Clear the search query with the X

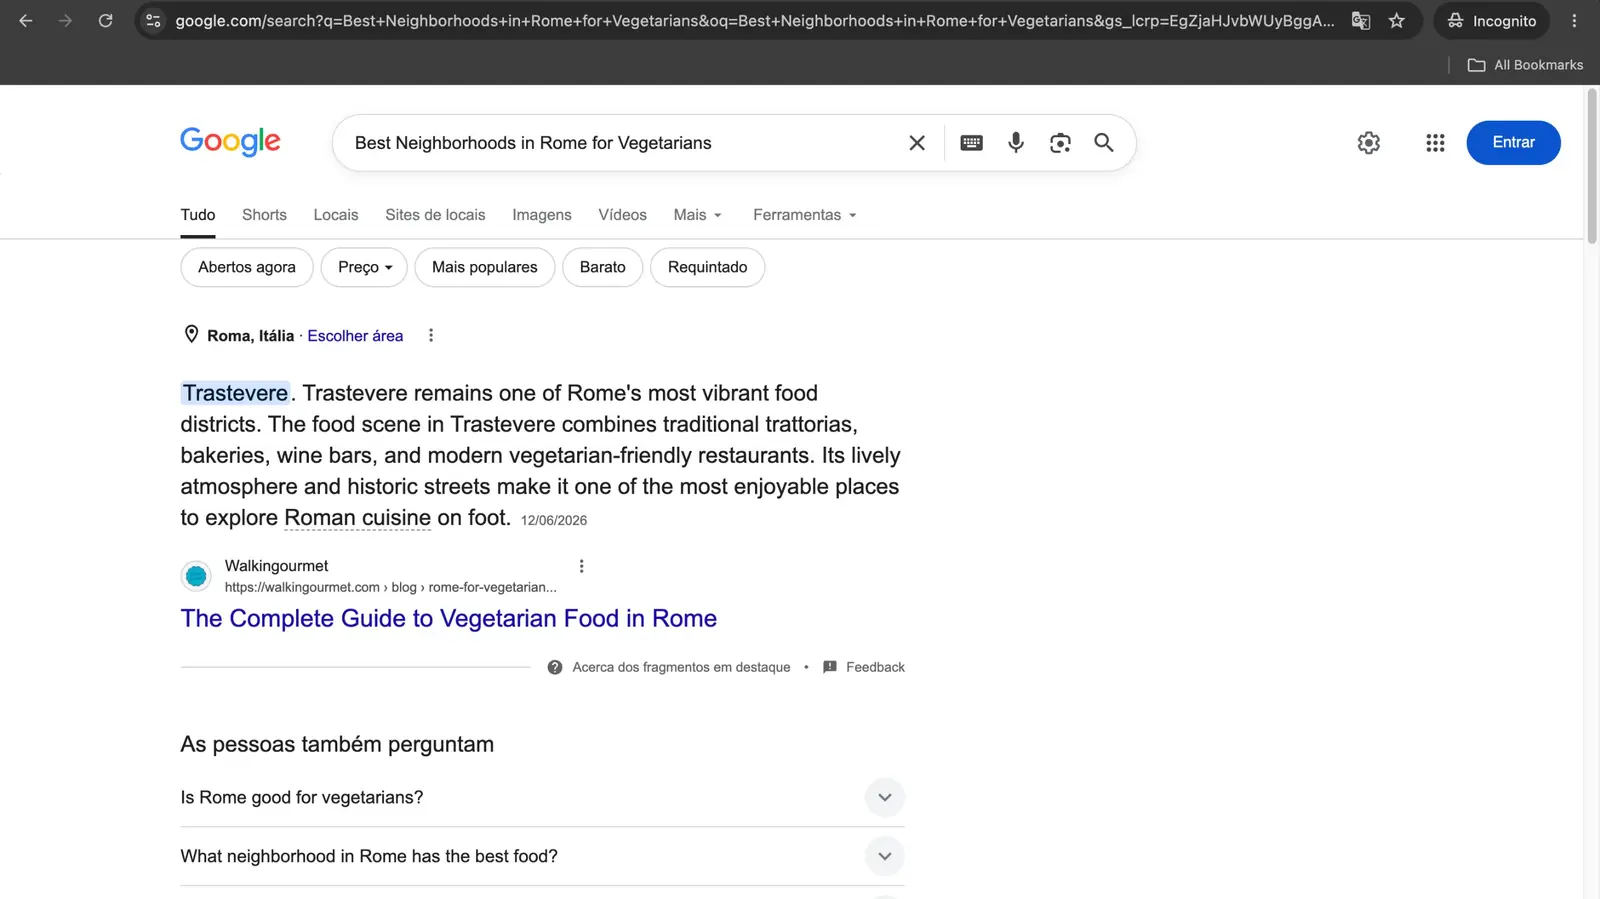point(917,143)
